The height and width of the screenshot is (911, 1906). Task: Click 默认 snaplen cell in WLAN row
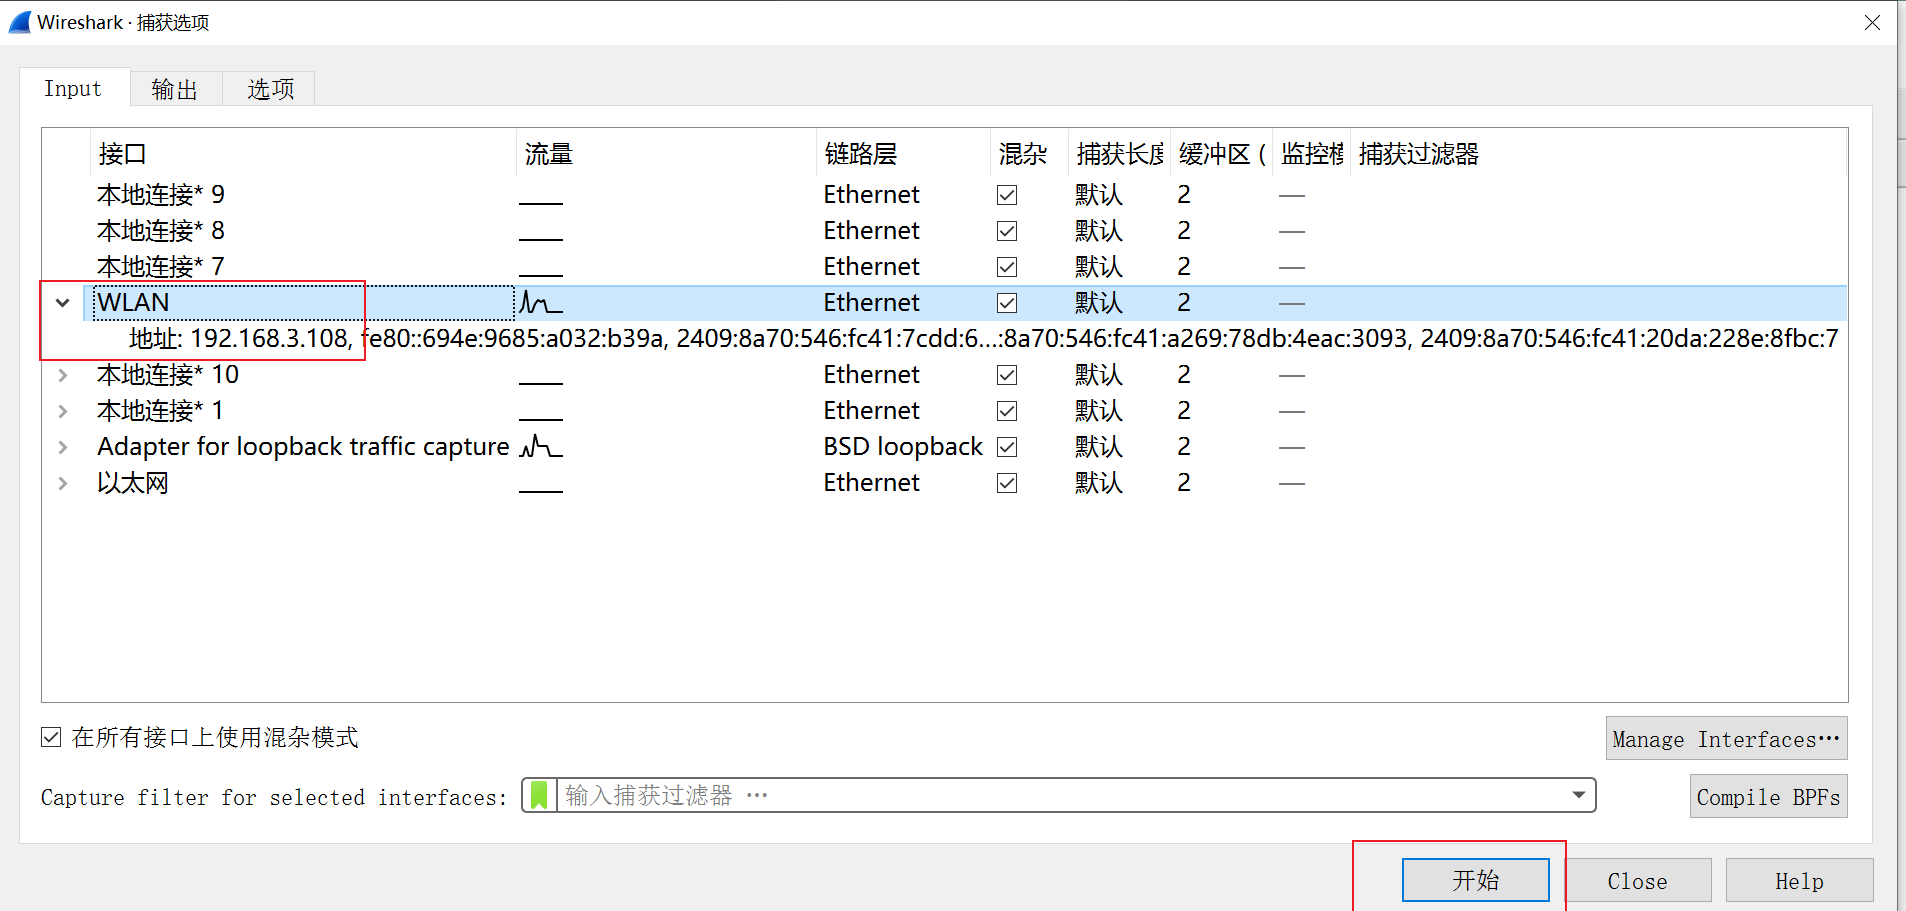1099,303
